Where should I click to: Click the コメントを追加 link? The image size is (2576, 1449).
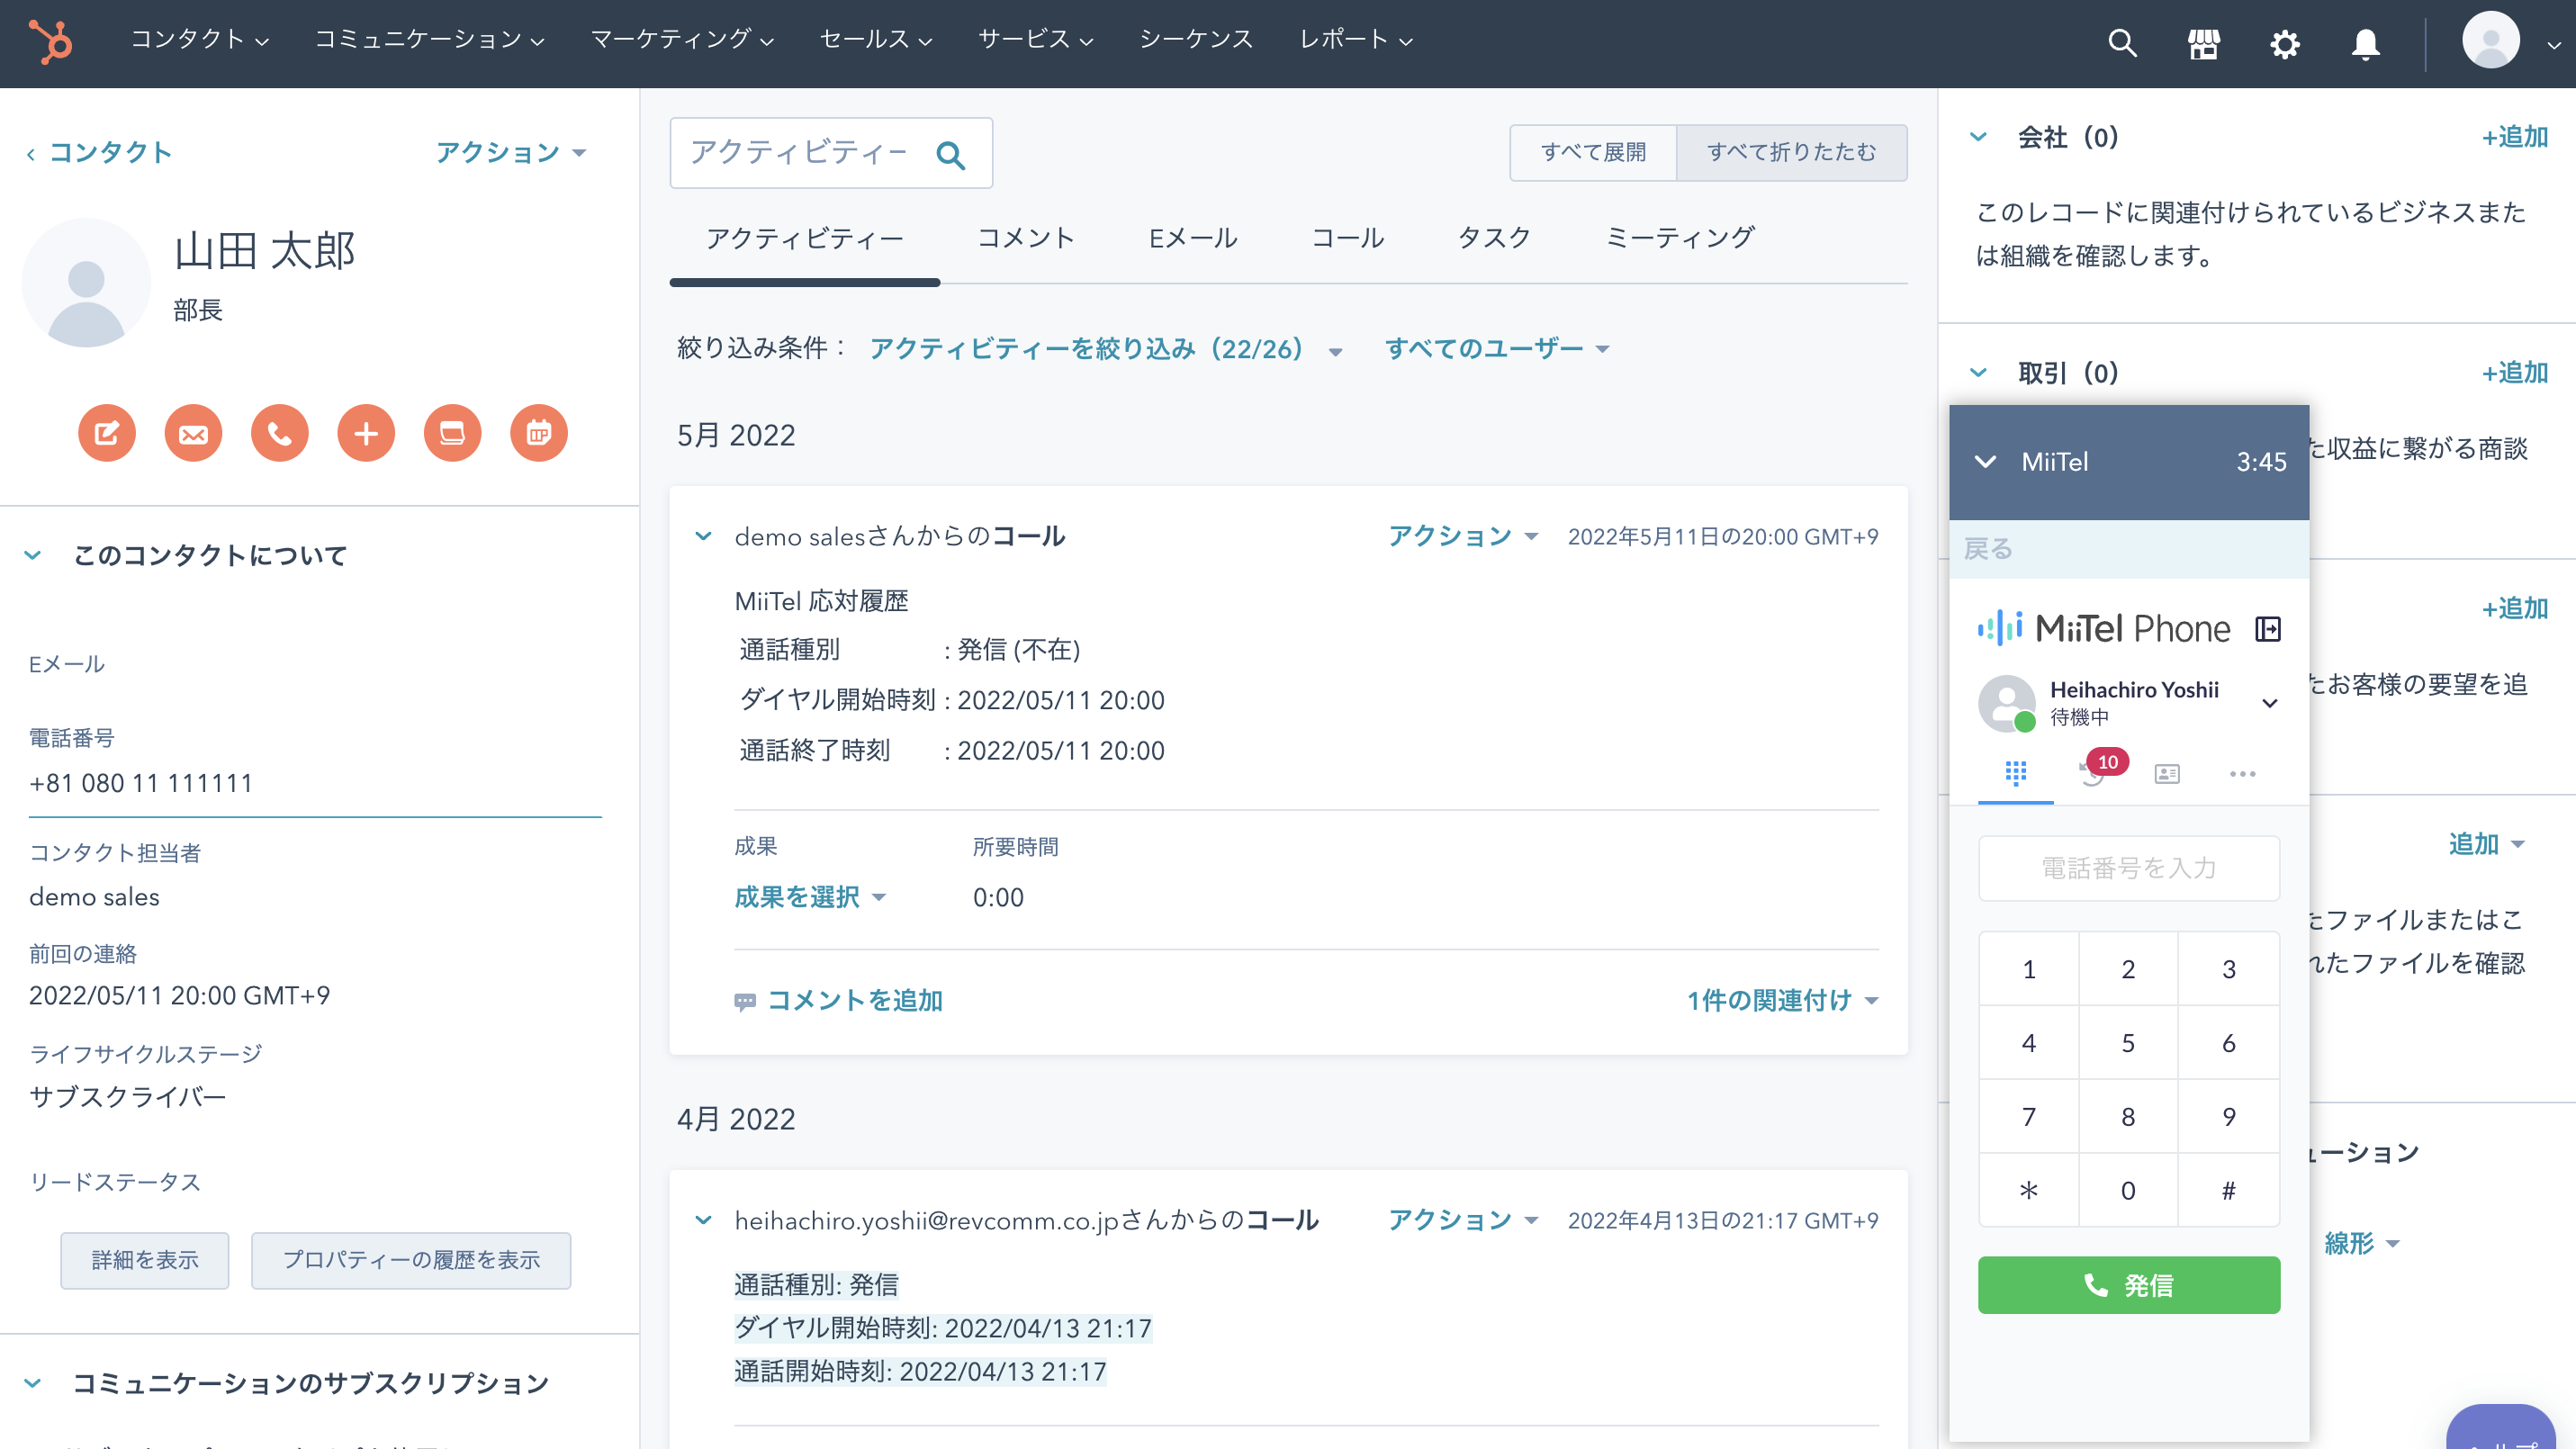854,1000
